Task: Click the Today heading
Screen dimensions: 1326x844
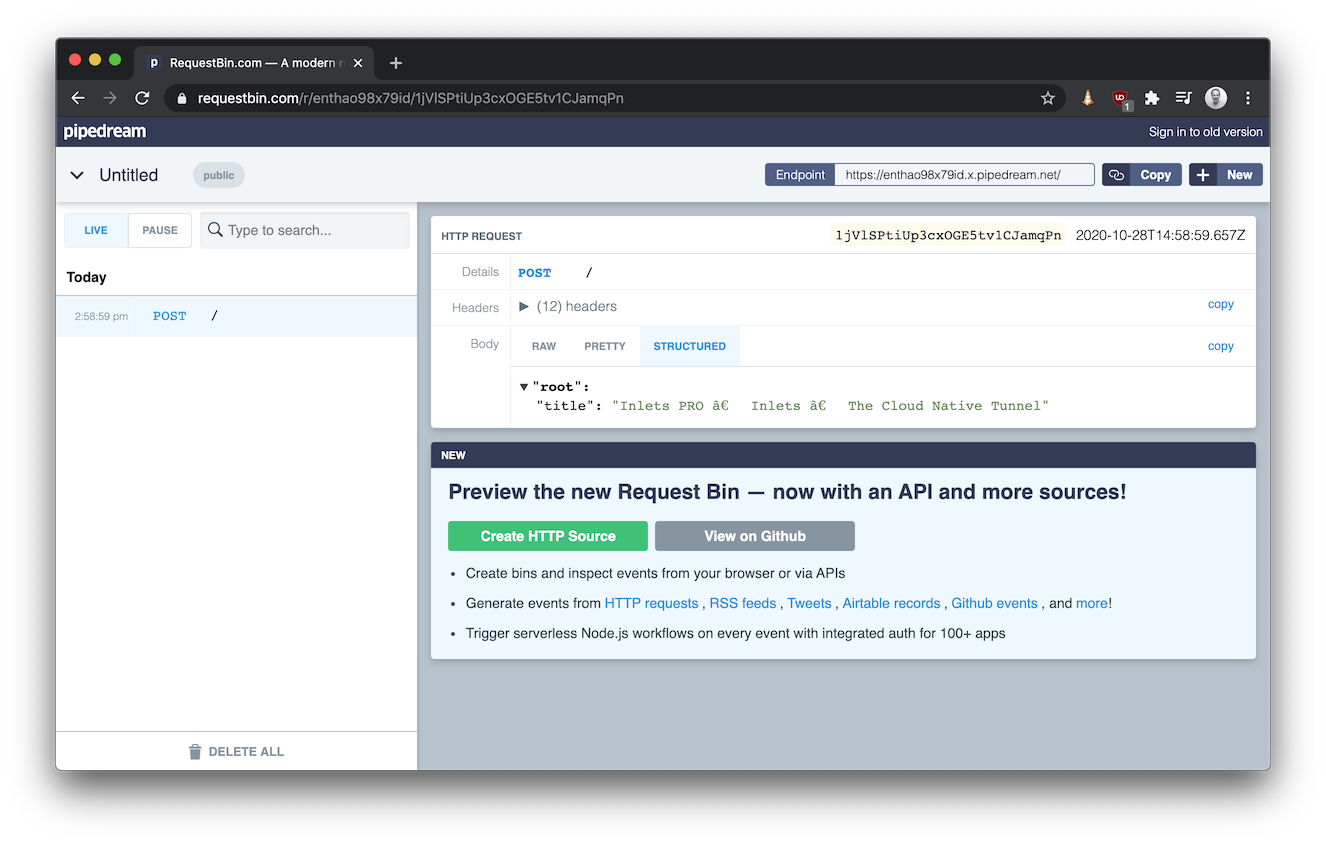Action: [87, 277]
